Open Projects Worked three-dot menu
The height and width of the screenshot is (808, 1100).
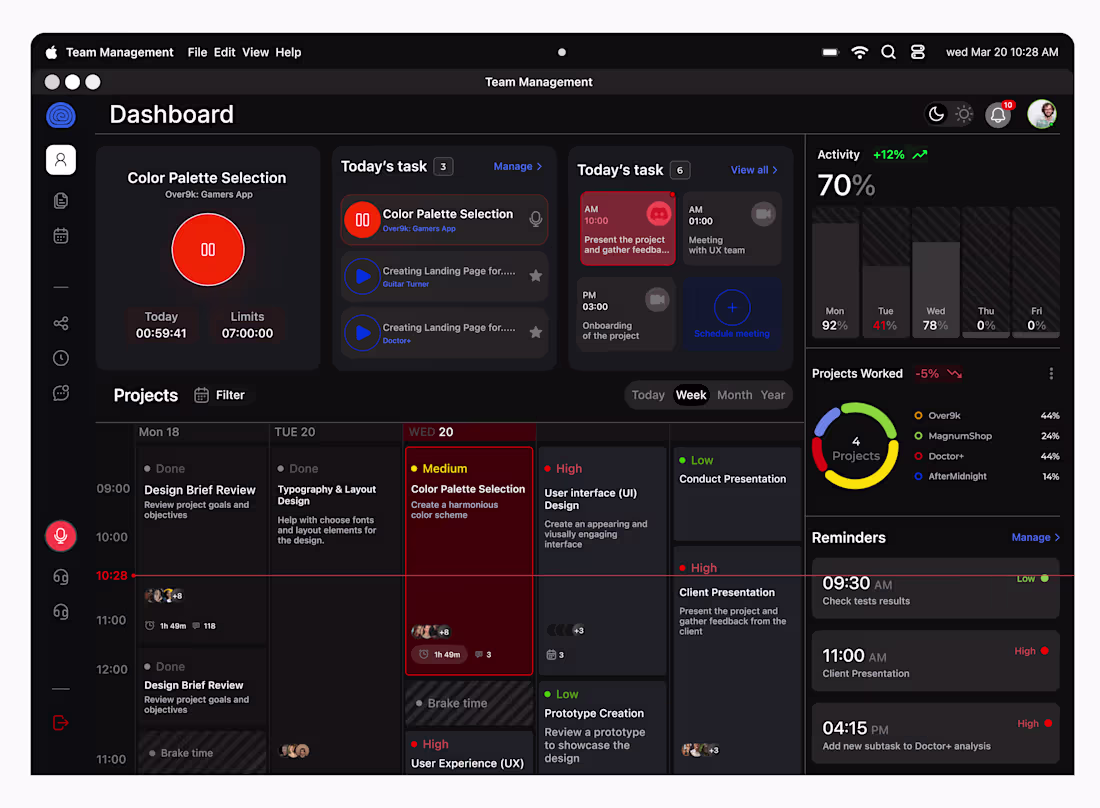(x=1051, y=374)
